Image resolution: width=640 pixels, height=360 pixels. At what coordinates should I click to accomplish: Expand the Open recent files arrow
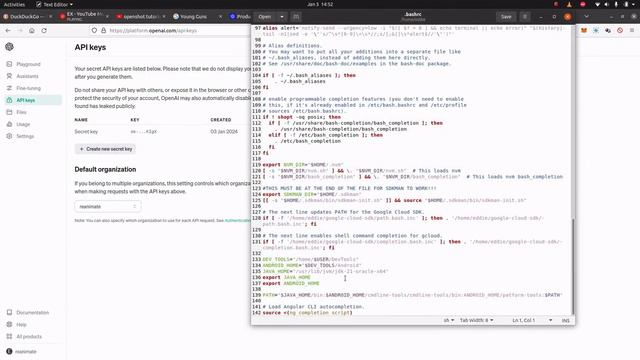(282, 17)
